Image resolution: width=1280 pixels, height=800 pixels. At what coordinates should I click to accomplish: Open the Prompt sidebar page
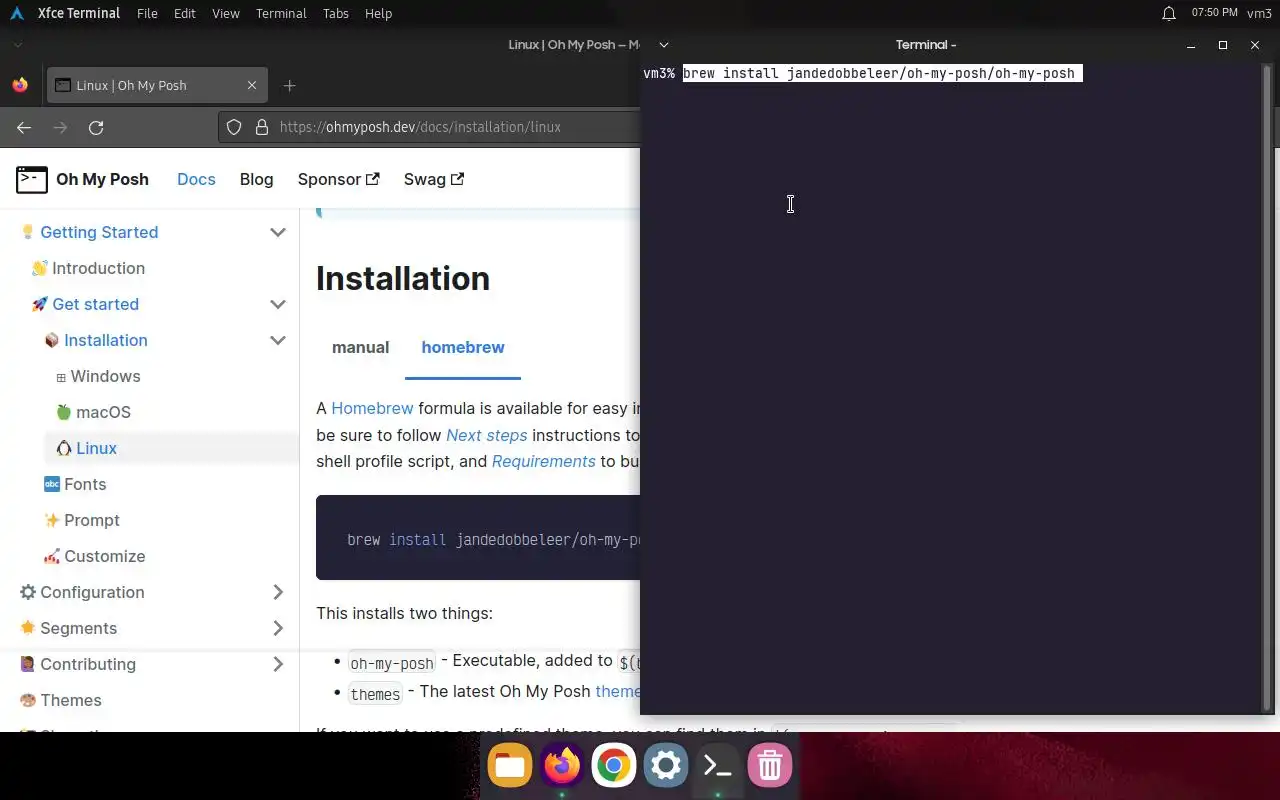91,520
